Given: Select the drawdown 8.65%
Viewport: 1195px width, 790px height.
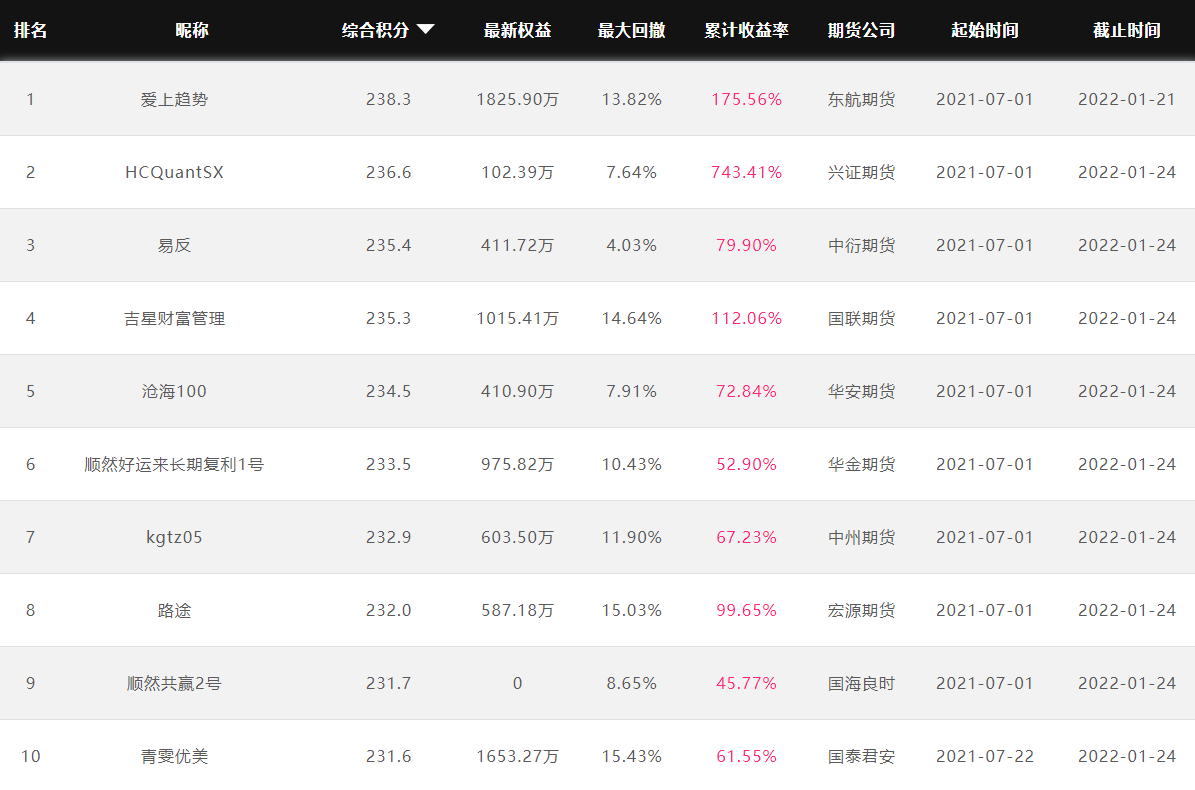Looking at the screenshot, I should 632,683.
